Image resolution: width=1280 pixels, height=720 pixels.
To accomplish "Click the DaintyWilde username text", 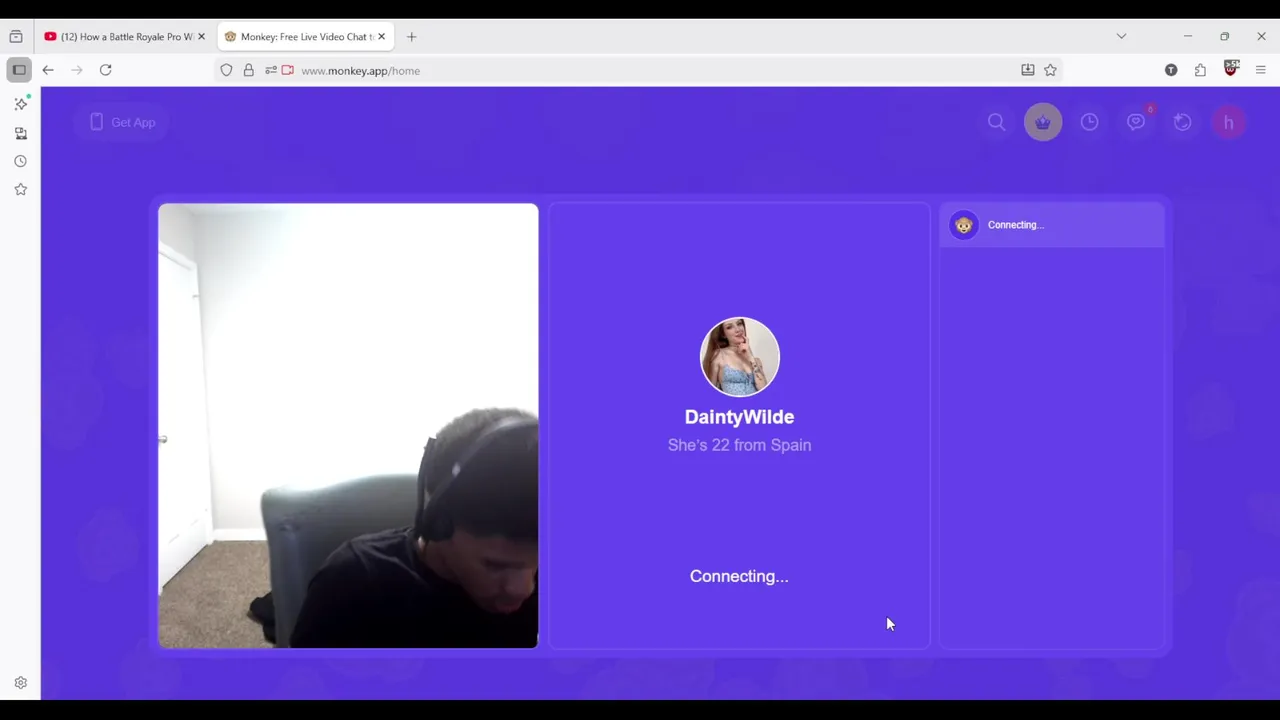I will coord(739,417).
